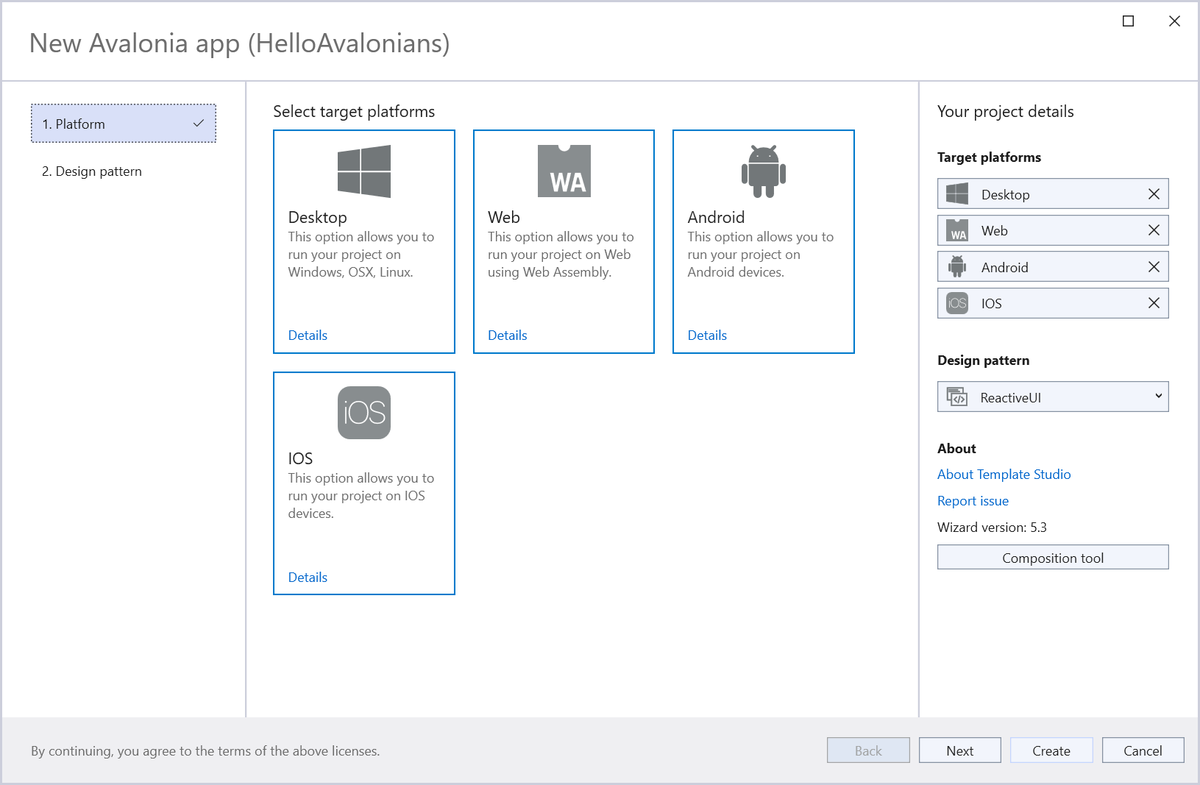This screenshot has height=785, width=1200.
Task: Cancel the wizard
Action: coord(1143,751)
